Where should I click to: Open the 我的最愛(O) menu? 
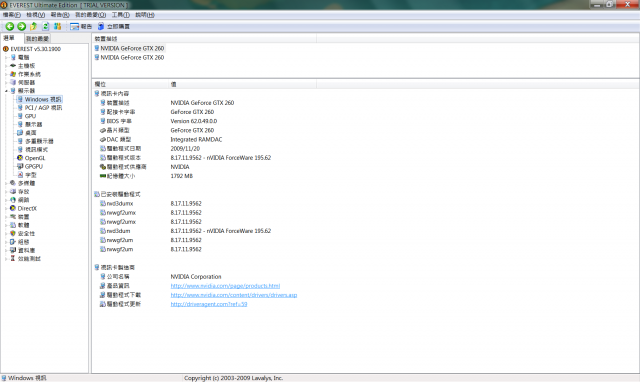[91, 15]
